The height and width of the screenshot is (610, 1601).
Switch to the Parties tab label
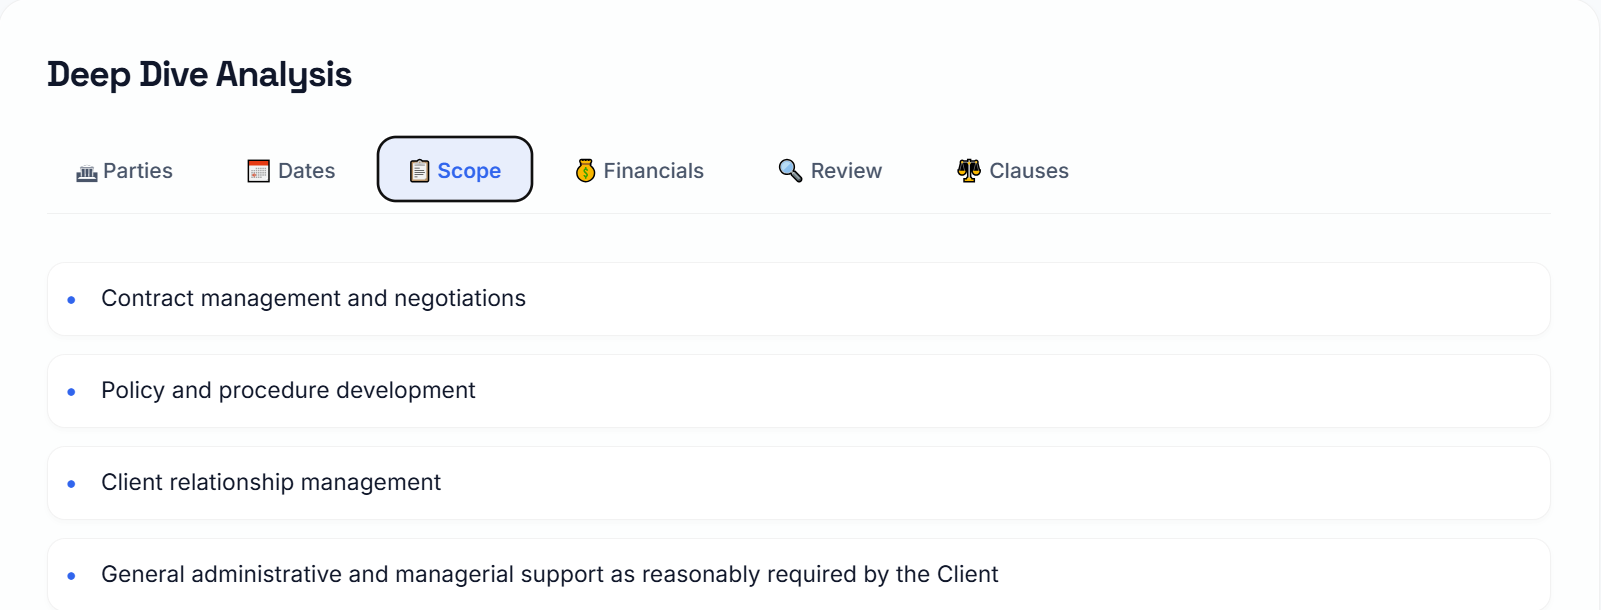138,171
